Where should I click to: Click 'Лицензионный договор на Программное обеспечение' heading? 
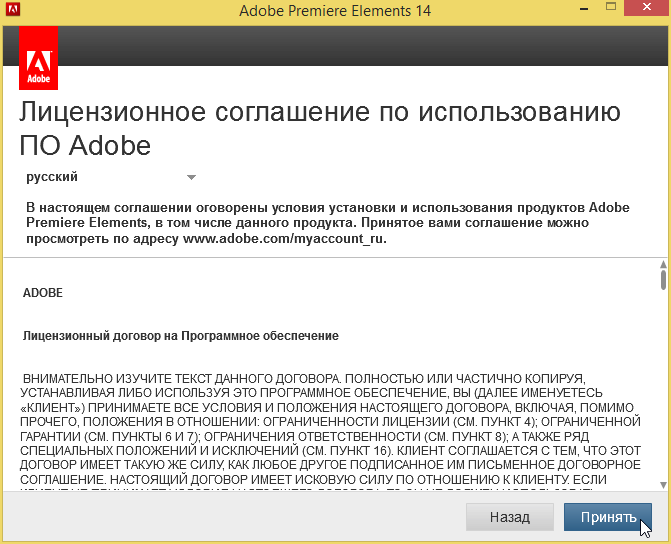tap(181, 336)
